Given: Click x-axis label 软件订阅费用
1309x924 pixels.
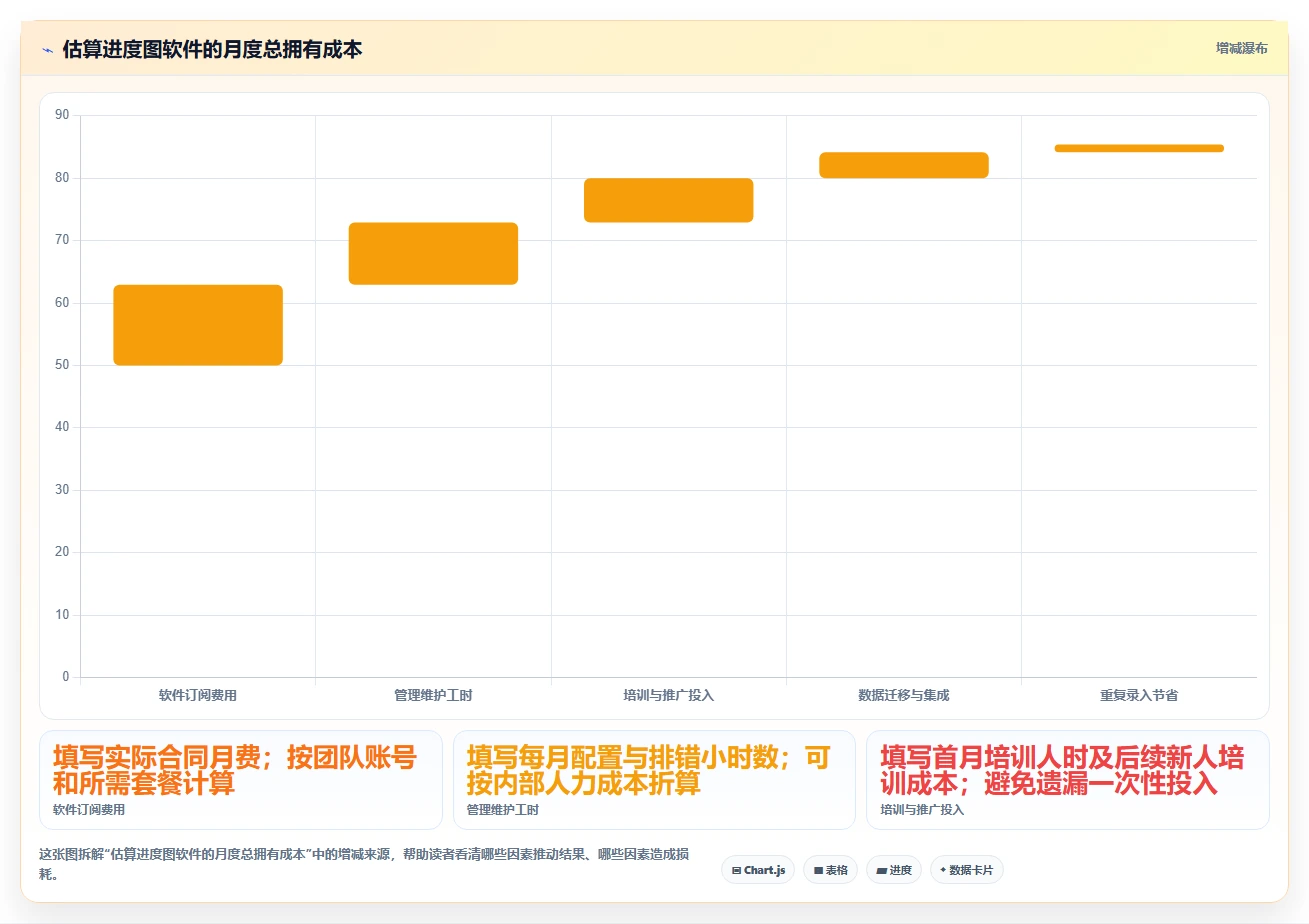Looking at the screenshot, I should [x=198, y=695].
